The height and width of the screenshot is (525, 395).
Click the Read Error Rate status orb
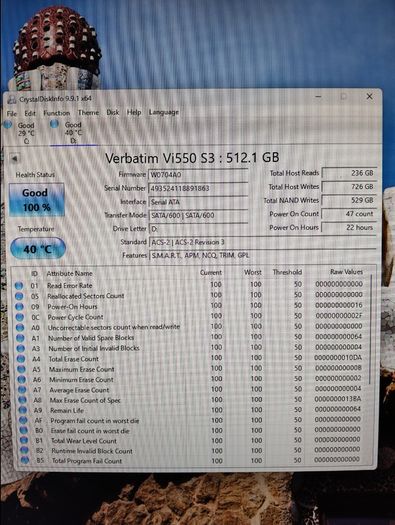19,286
